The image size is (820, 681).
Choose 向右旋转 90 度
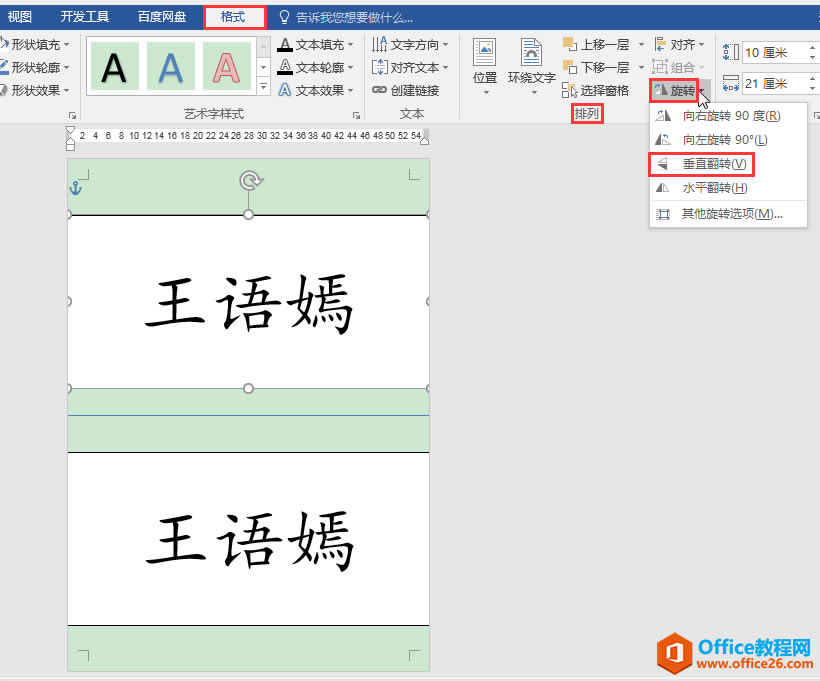(x=728, y=116)
